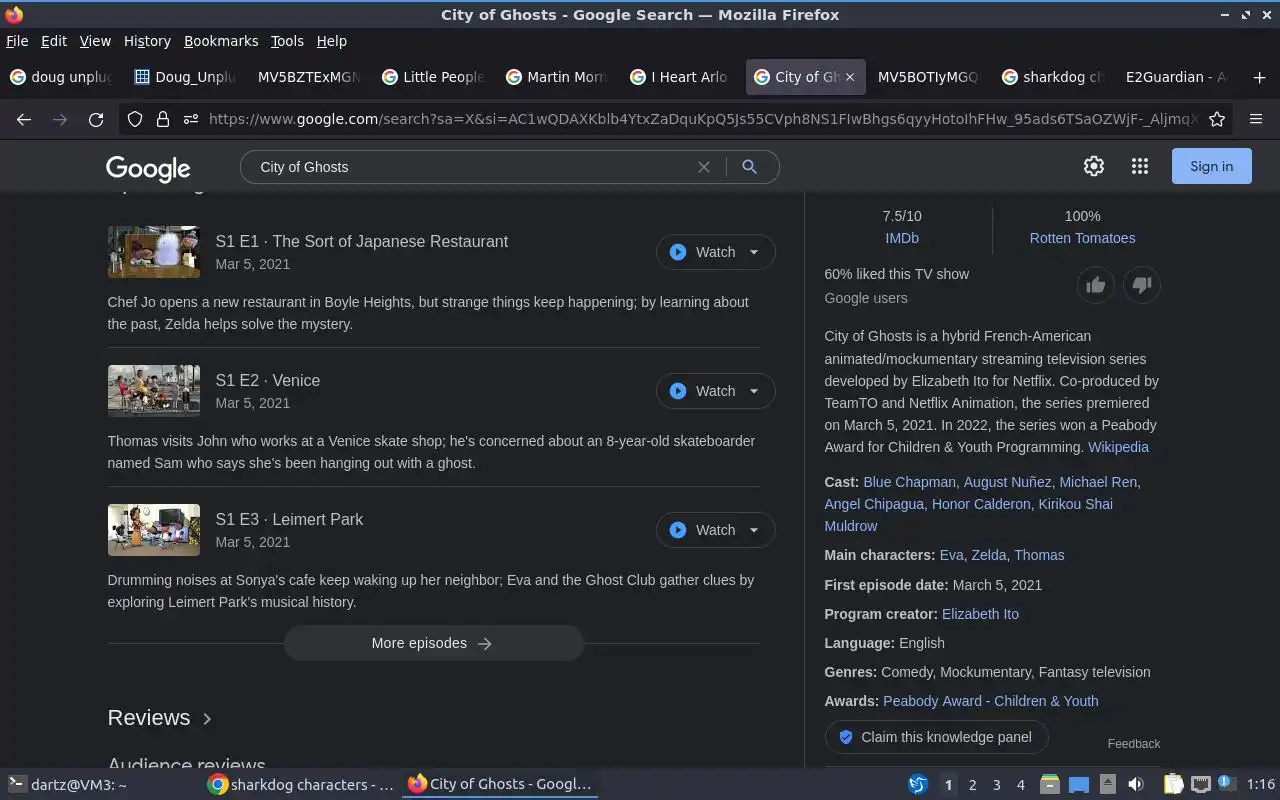
Task: Expand Watch options for Venice episode
Action: (x=754, y=391)
